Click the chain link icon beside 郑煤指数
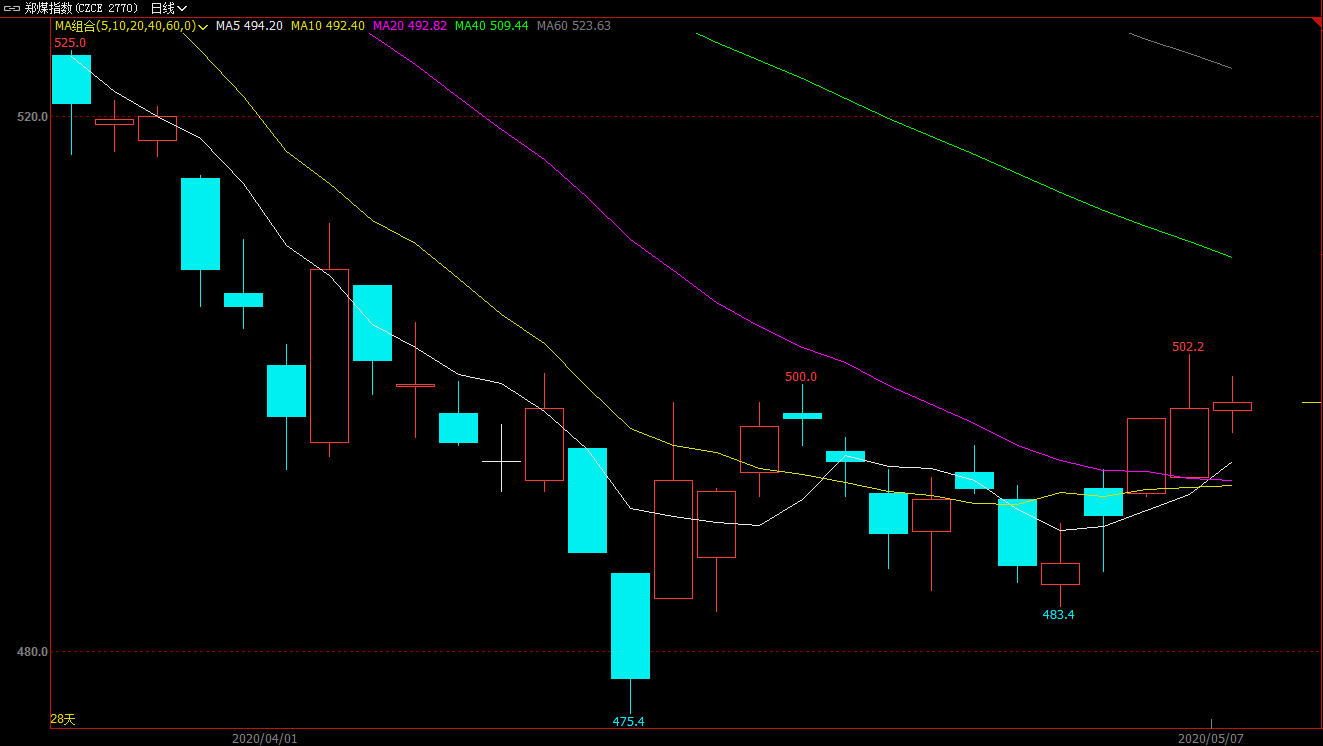This screenshot has width=1323, height=746. 12,8
